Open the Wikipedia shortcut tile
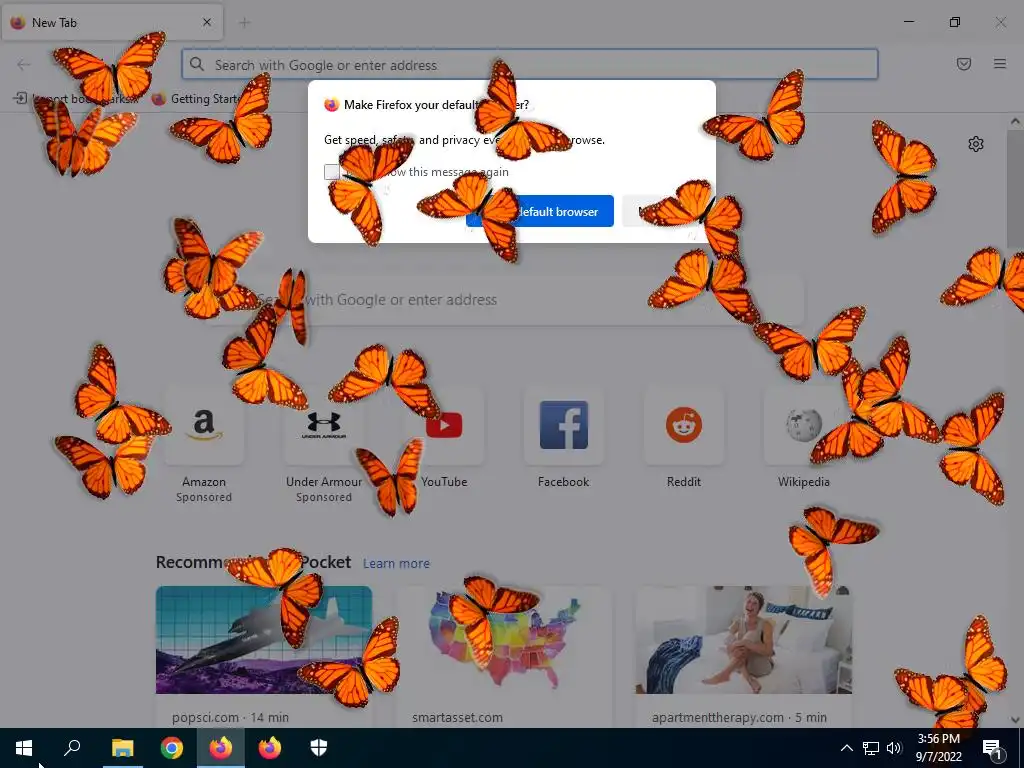This screenshot has width=1024, height=768. click(803, 425)
